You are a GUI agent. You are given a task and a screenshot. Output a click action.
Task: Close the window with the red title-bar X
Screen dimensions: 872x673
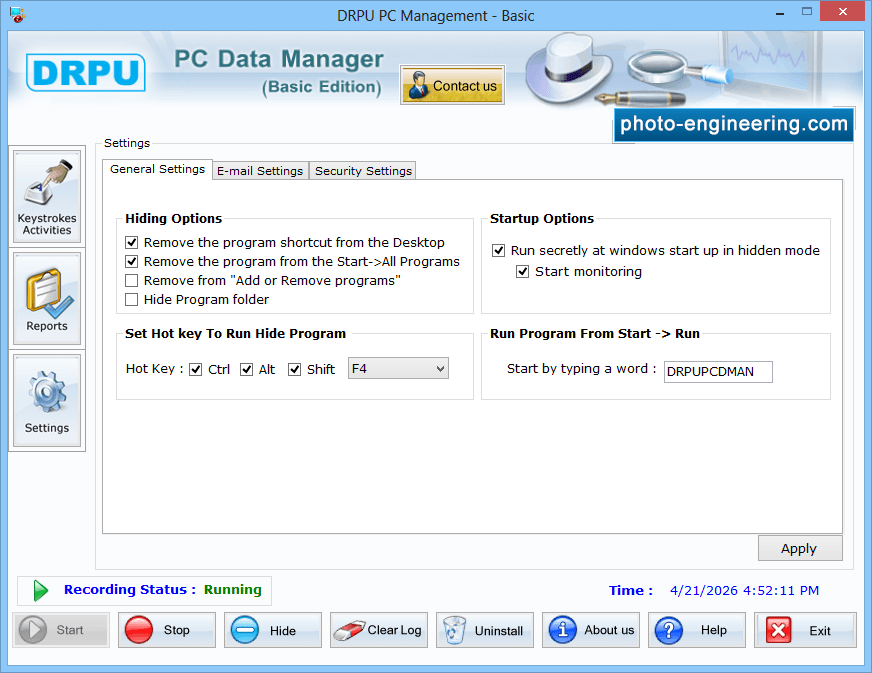pyautogui.click(x=843, y=11)
